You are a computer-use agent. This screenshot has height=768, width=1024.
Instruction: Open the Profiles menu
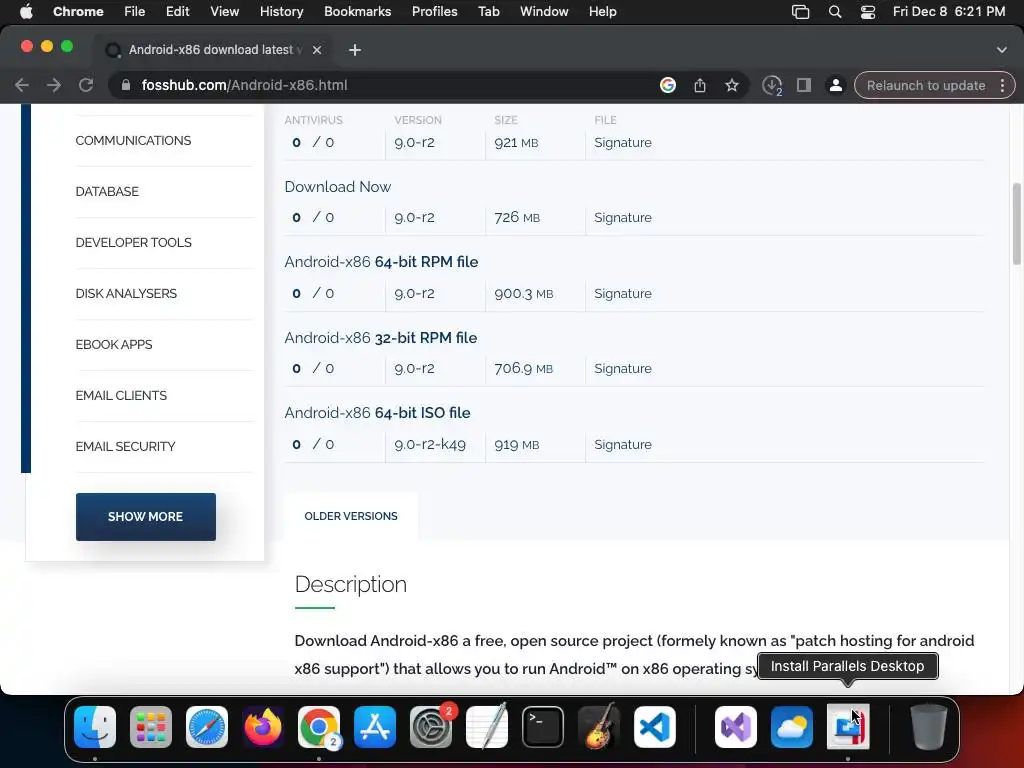point(434,12)
